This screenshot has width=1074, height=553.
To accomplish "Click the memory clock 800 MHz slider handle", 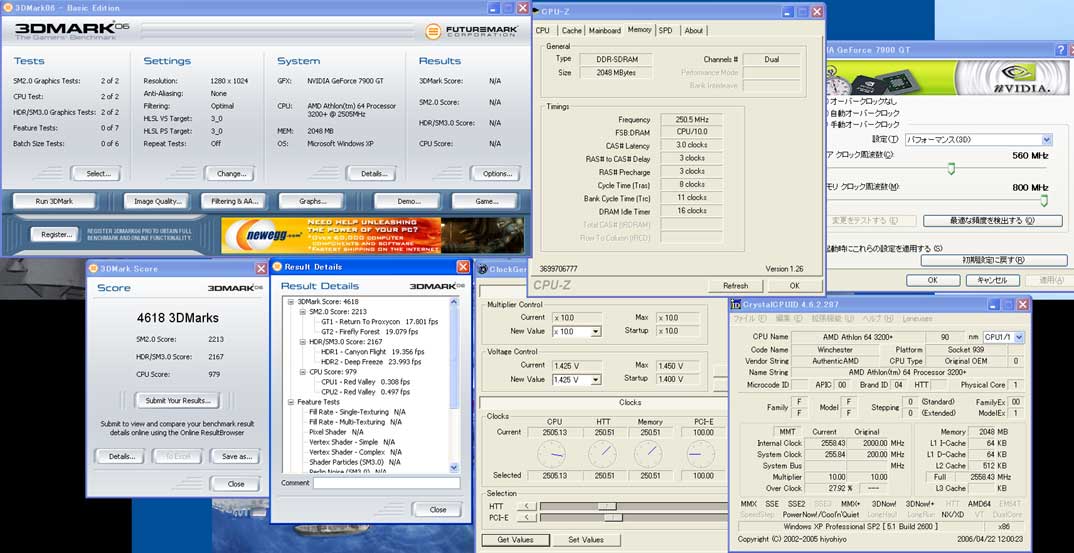I will (1044, 200).
